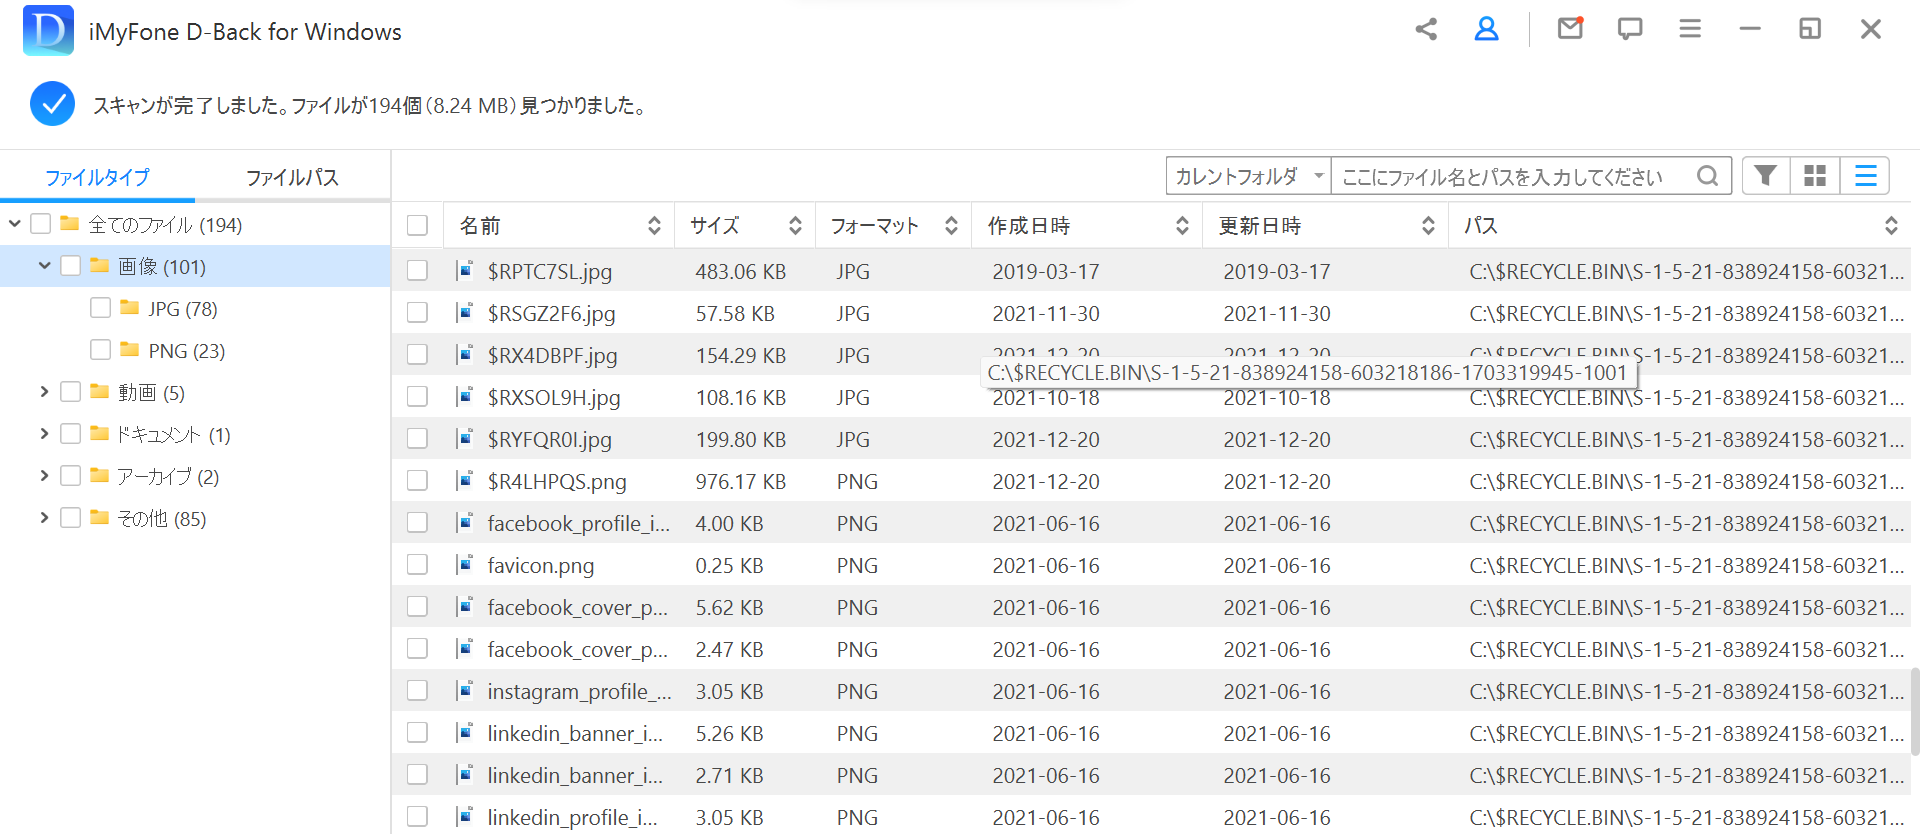The width and height of the screenshot is (1920, 834).
Task: Open the mail envelope notification icon
Action: coord(1570,29)
